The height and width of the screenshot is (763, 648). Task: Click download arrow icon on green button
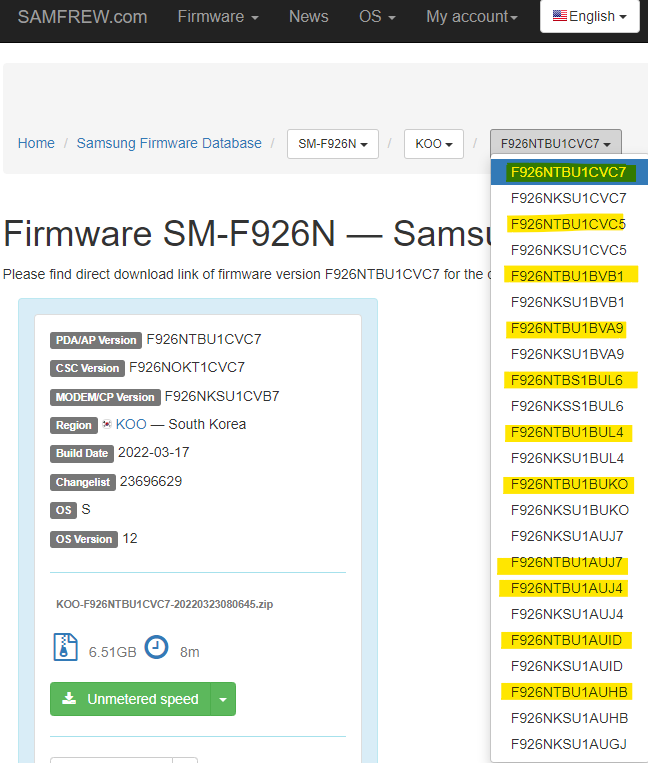tap(70, 699)
